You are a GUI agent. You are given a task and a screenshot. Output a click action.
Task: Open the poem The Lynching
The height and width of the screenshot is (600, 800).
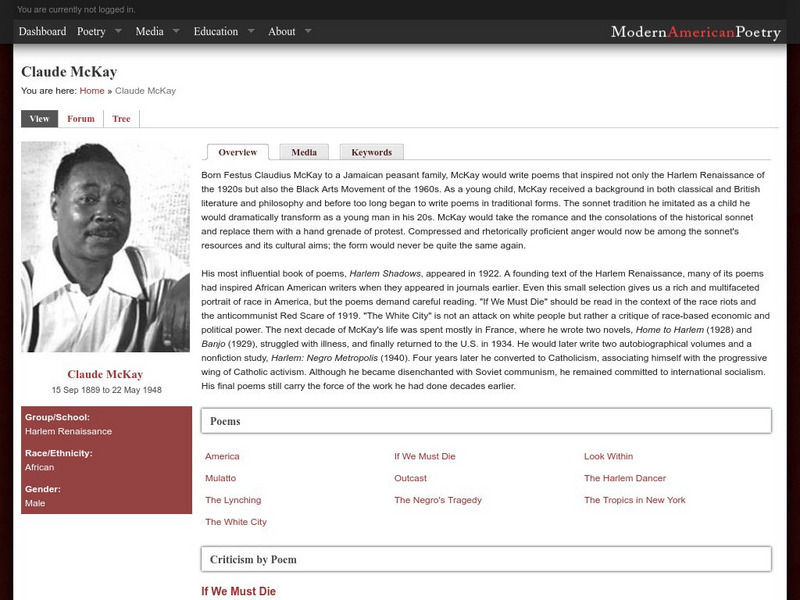point(233,501)
